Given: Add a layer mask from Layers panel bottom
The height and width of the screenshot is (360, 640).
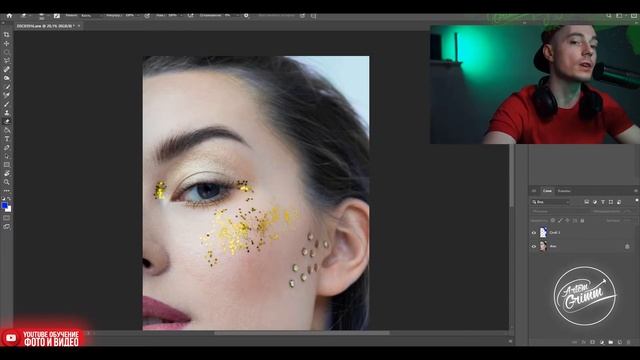Looking at the screenshot, I should (x=593, y=342).
